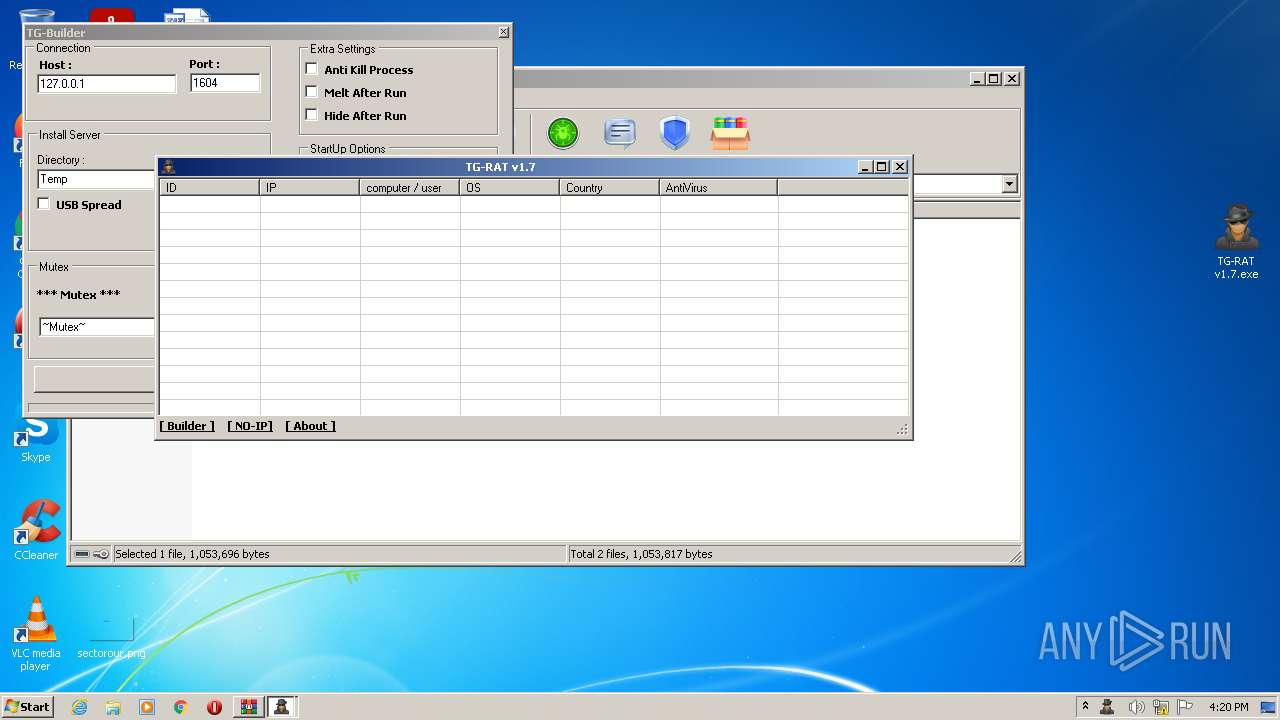The width and height of the screenshot is (1280, 720).
Task: Click the Show desktop button
Action: point(1270,707)
